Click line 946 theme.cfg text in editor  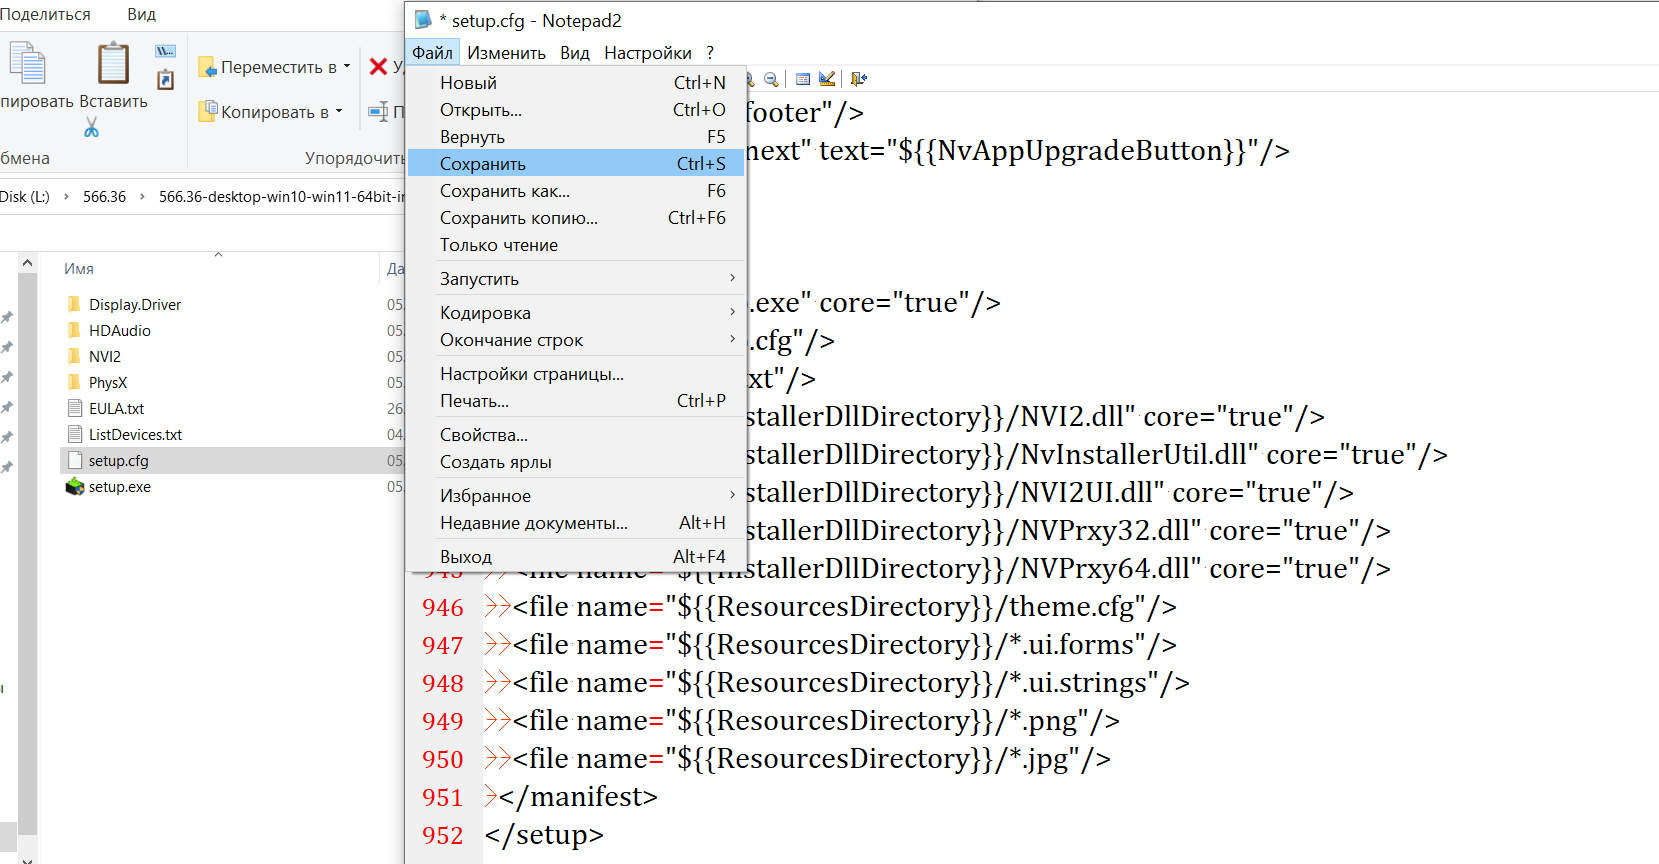tap(845, 606)
